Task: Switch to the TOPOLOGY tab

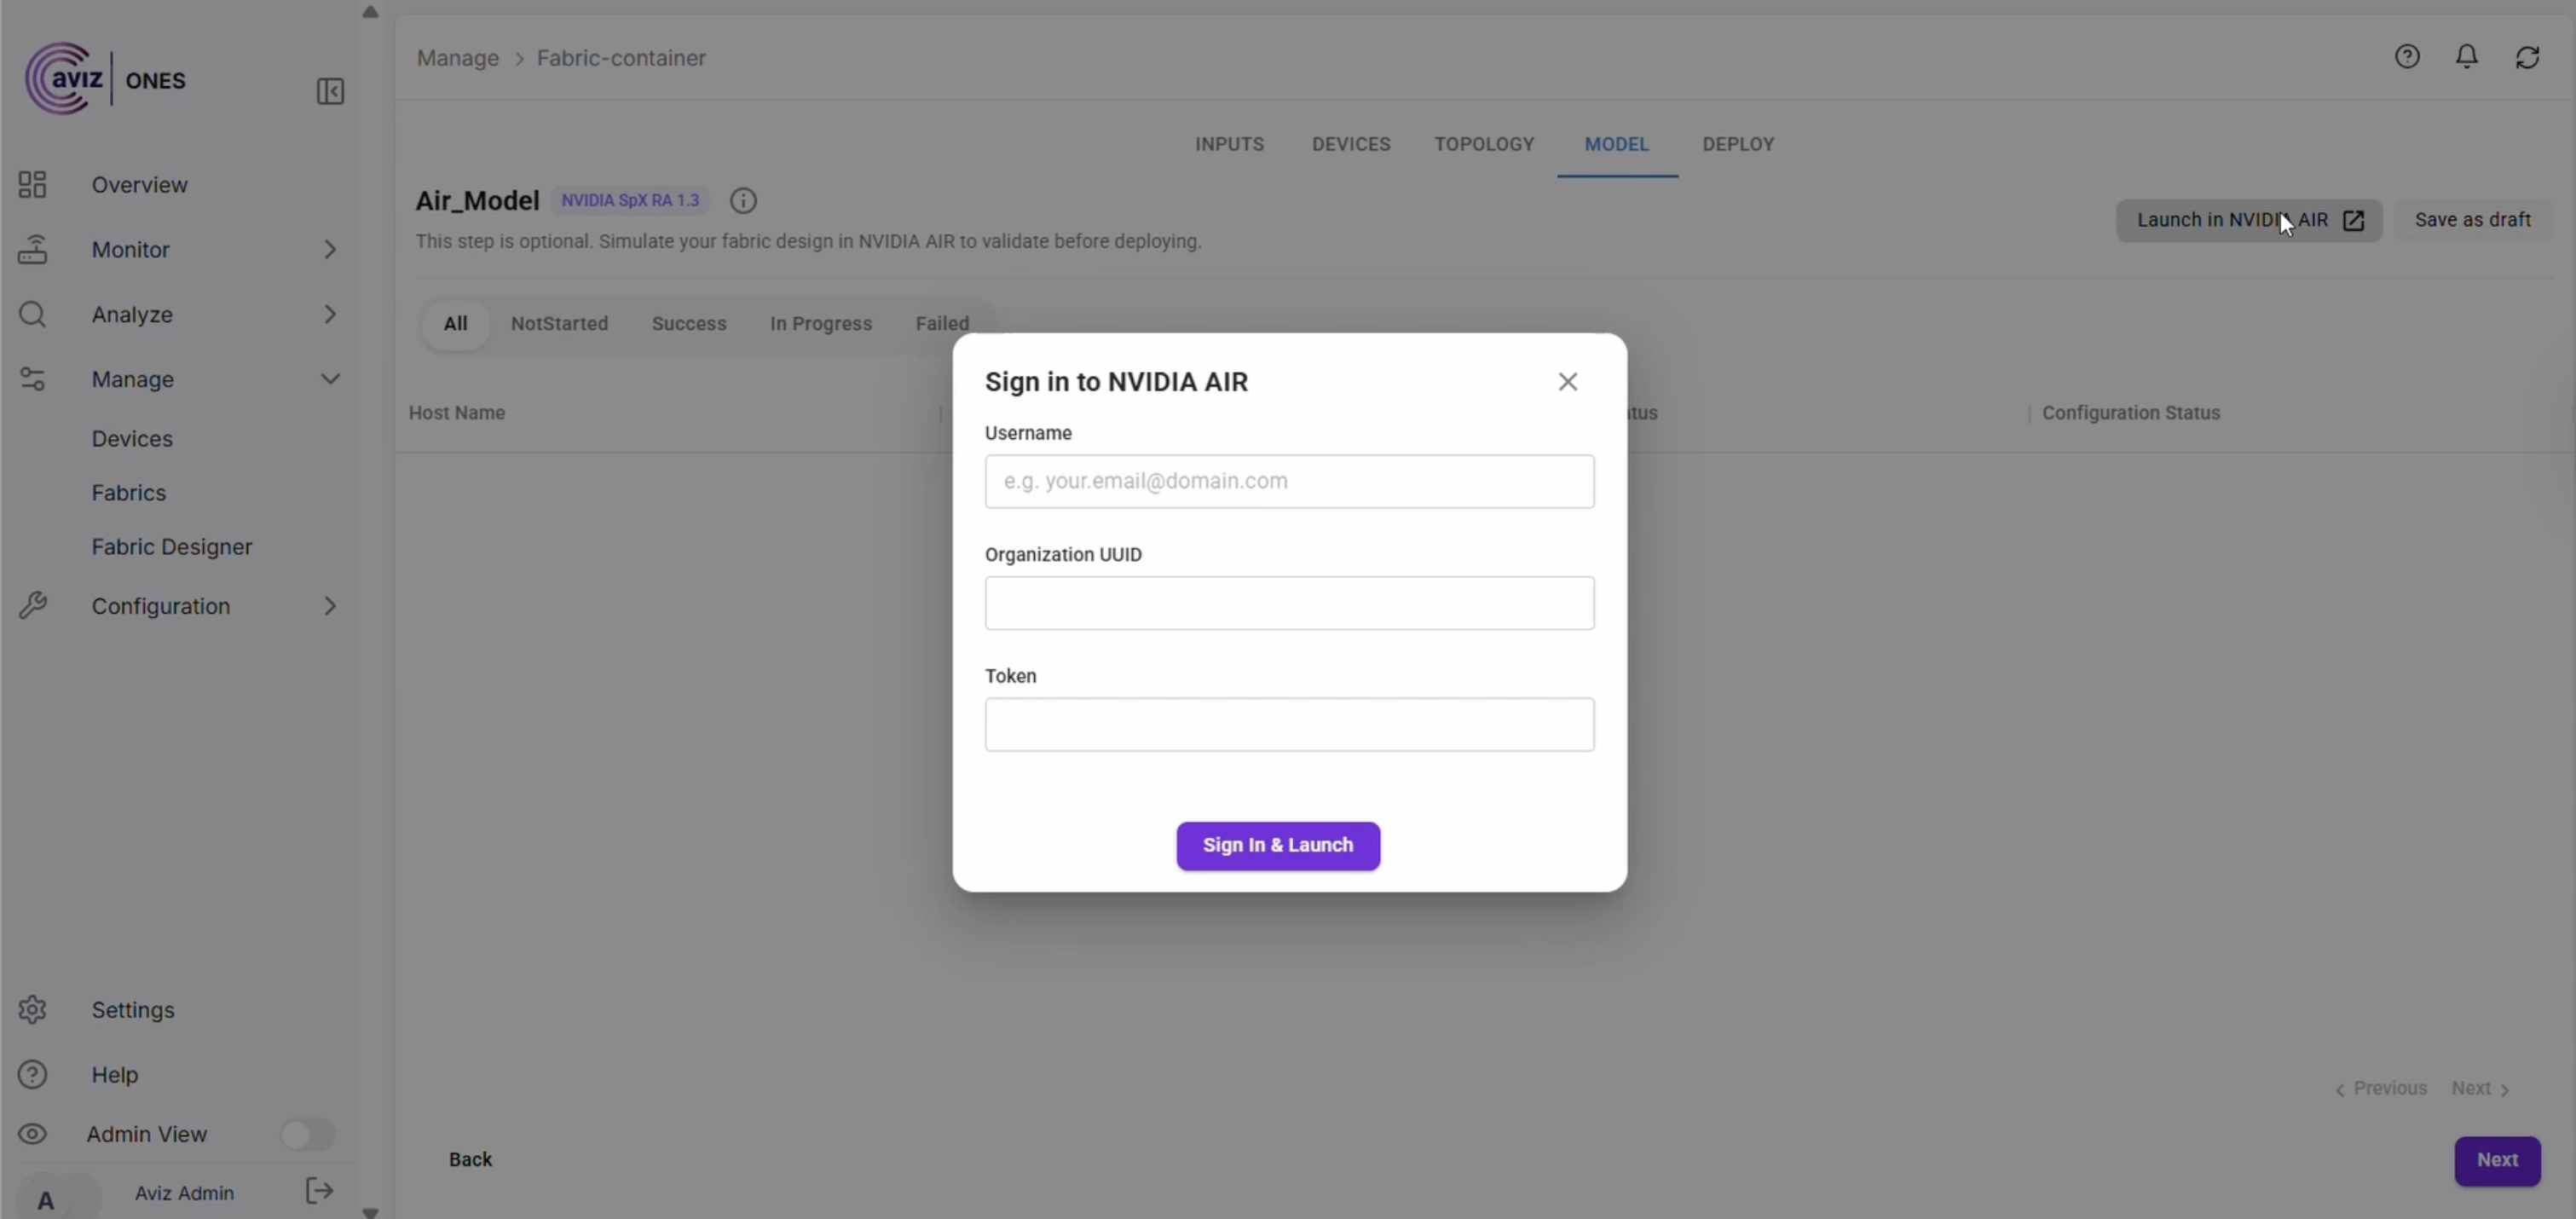Action: click(x=1484, y=144)
